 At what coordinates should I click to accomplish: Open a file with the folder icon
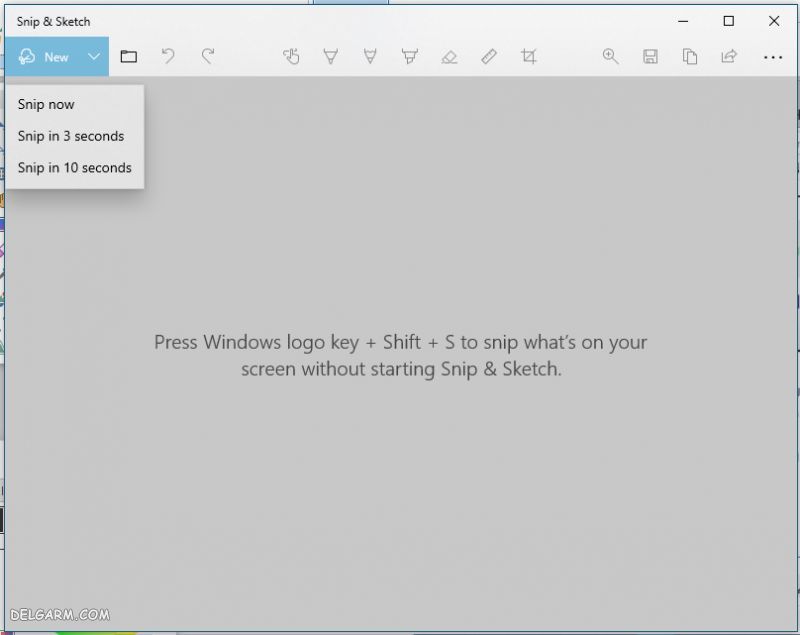click(x=129, y=57)
